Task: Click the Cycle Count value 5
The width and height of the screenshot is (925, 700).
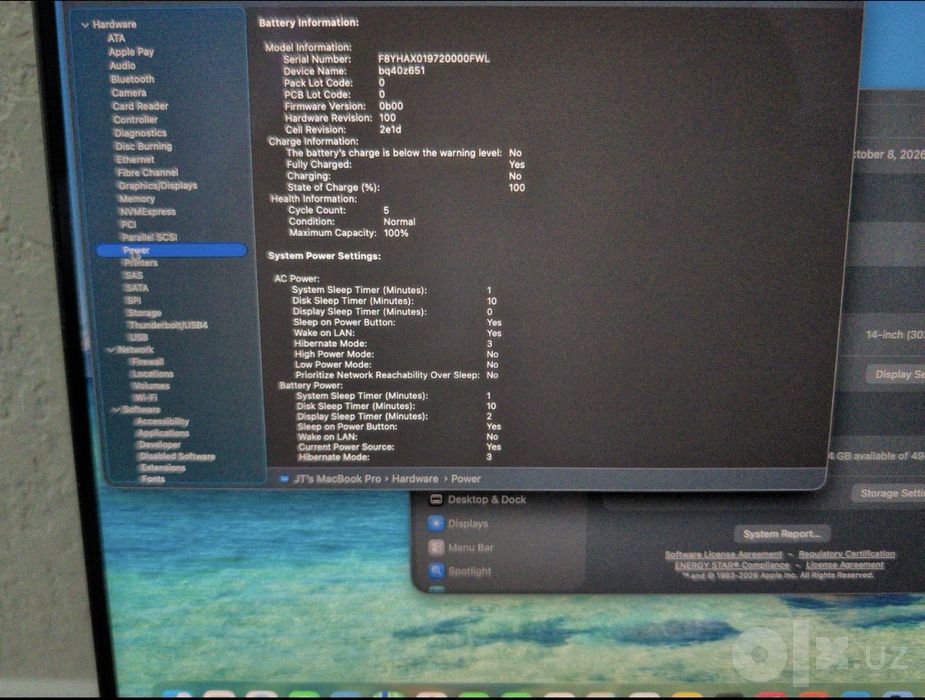Action: tap(386, 210)
